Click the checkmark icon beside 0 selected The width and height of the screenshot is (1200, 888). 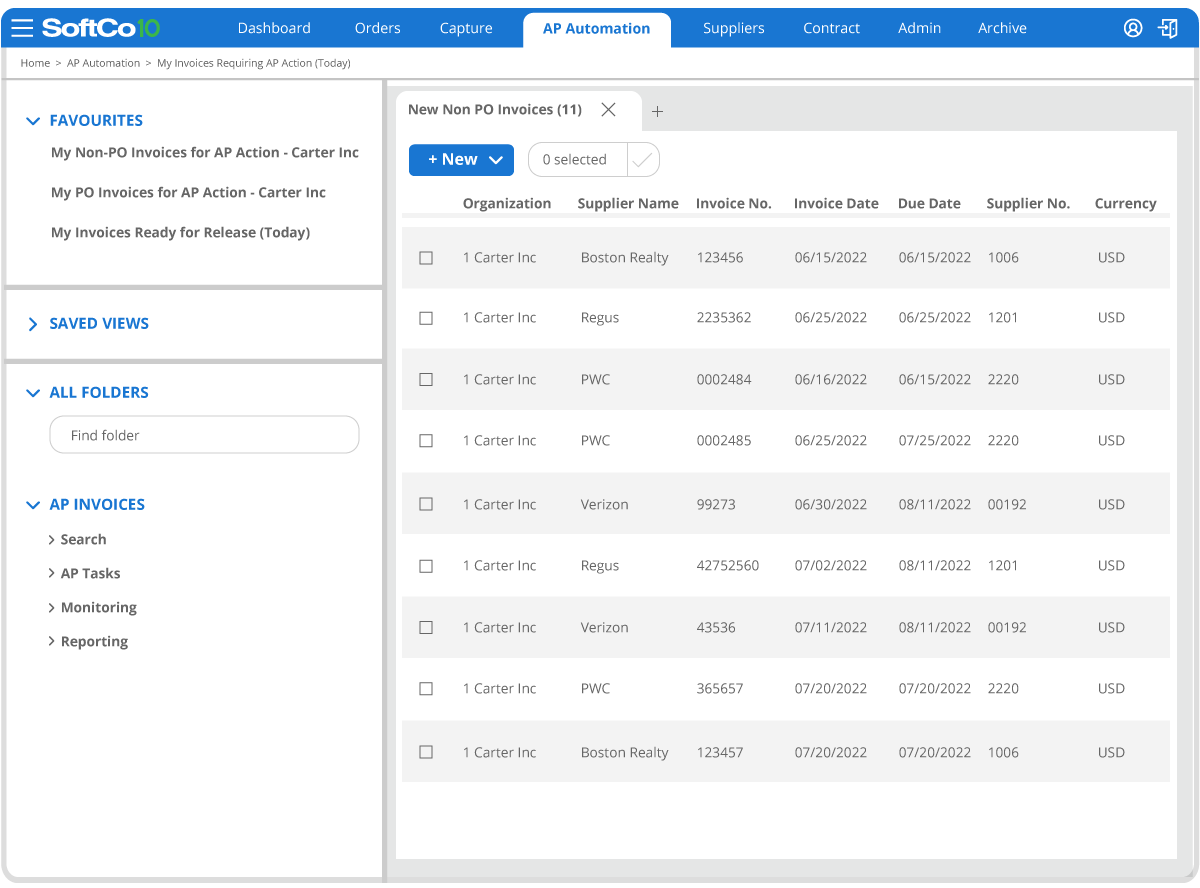(x=643, y=160)
